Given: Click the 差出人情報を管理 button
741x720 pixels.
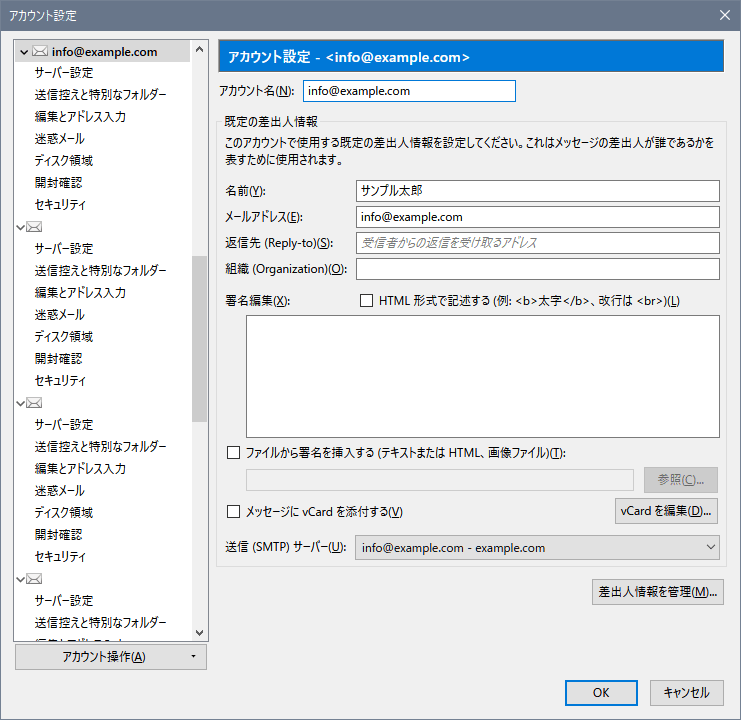Looking at the screenshot, I should [x=657, y=591].
